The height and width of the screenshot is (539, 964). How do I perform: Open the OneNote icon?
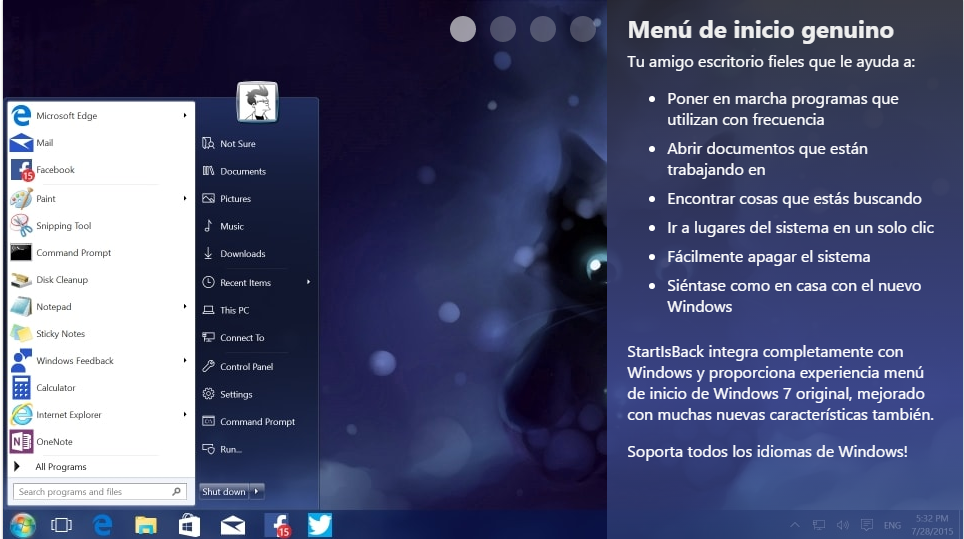pos(21,442)
